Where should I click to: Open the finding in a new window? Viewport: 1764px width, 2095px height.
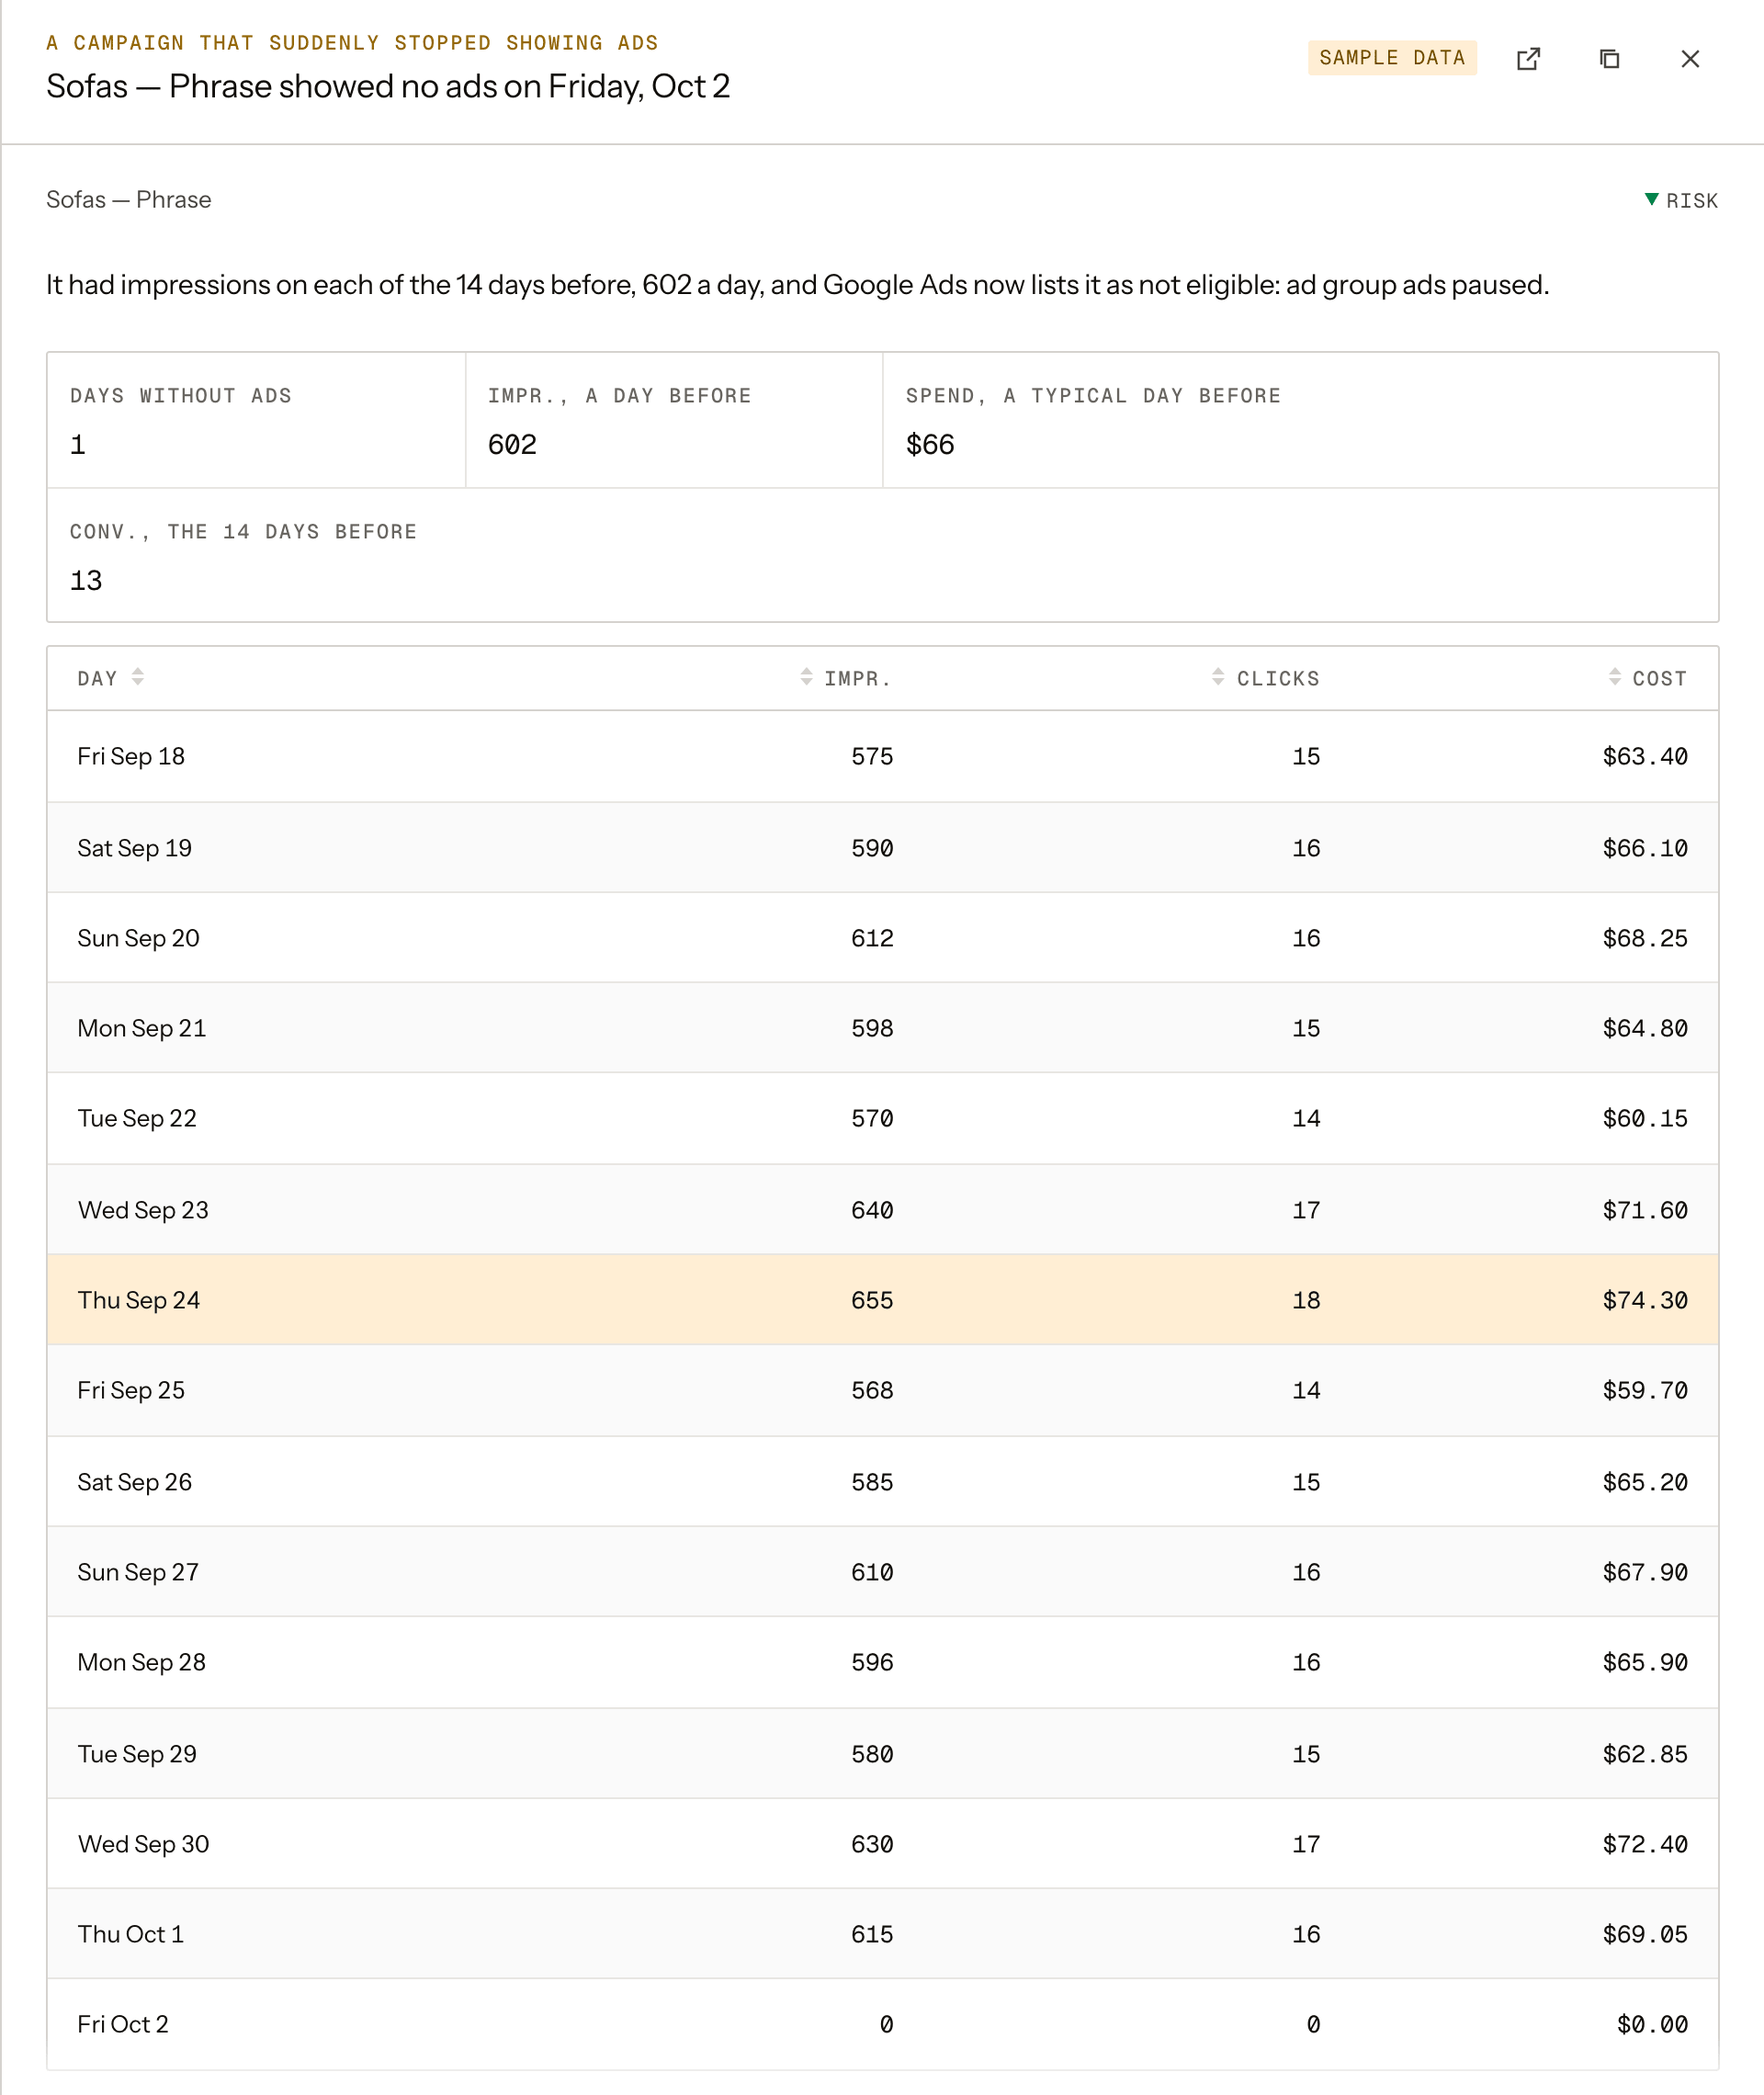click(1528, 59)
